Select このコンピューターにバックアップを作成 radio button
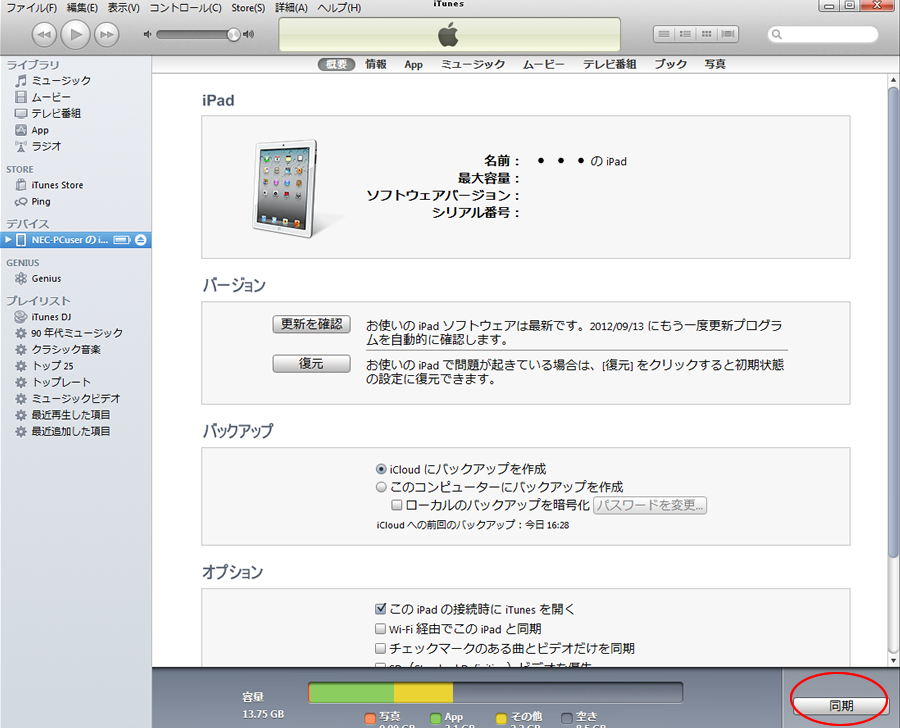 coord(381,487)
